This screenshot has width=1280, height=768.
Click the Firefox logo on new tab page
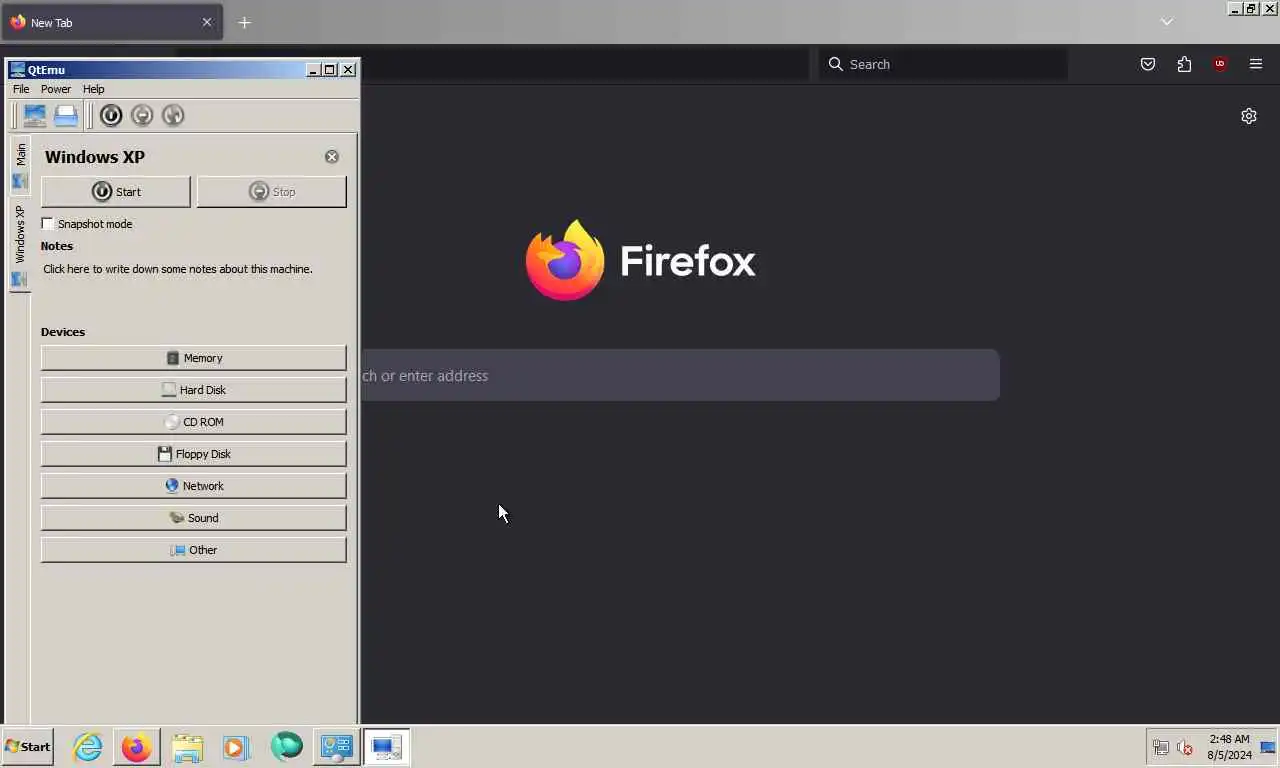point(641,261)
